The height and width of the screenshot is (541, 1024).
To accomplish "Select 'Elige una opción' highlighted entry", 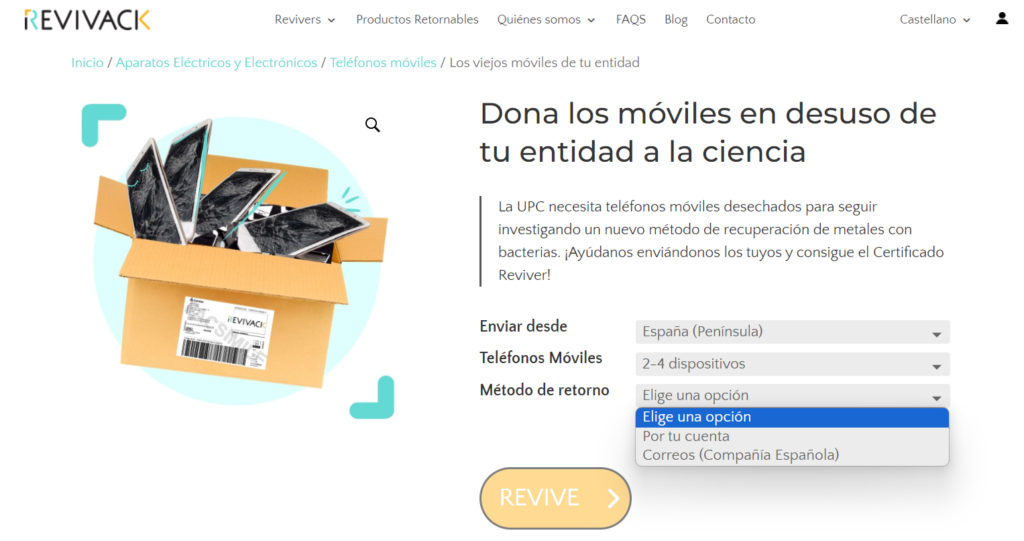I will (792, 417).
